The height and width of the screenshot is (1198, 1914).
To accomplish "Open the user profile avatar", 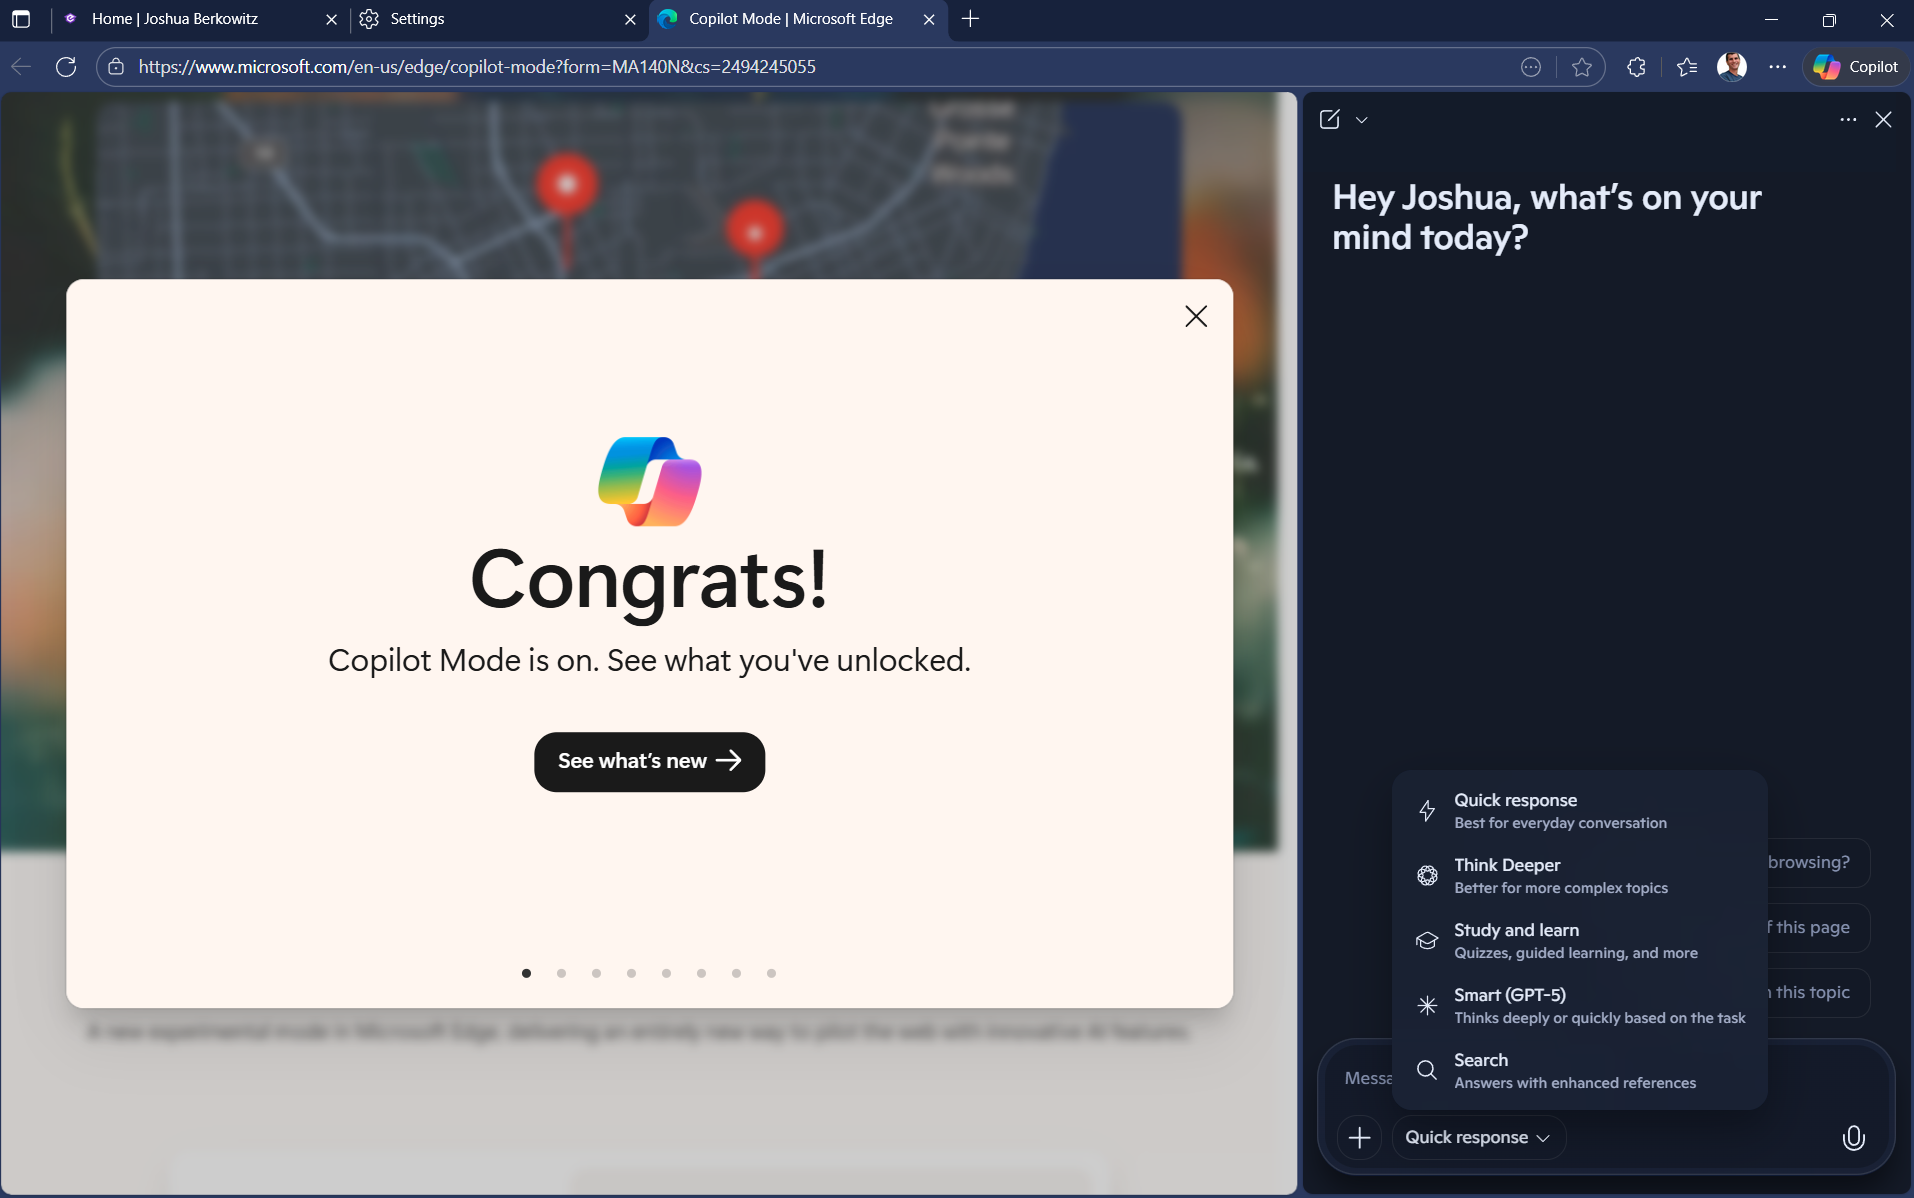I will tap(1731, 67).
